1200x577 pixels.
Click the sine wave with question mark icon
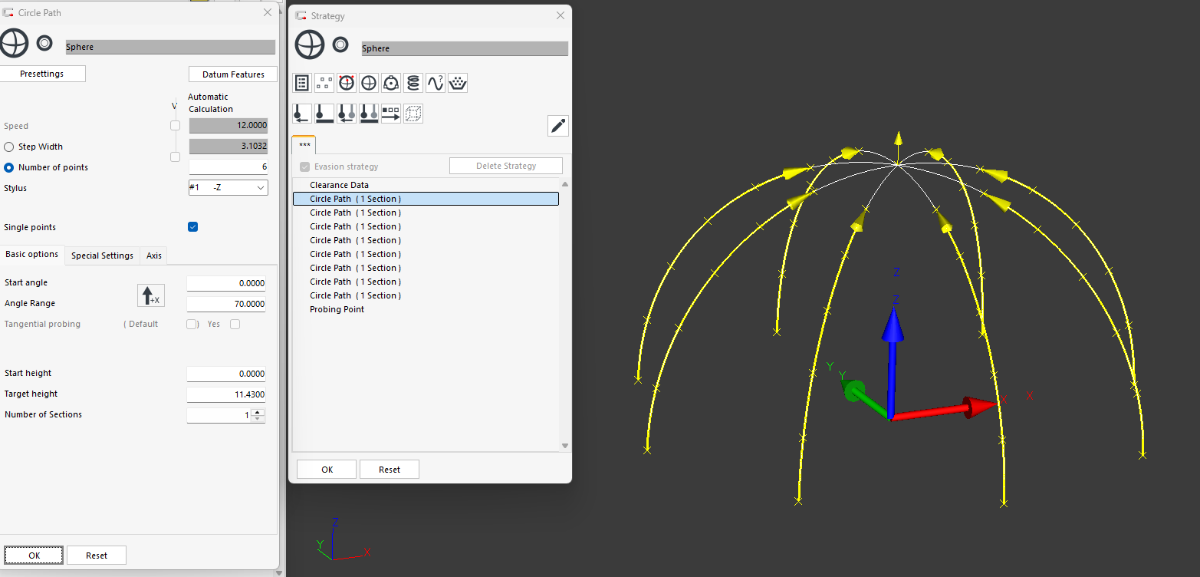(x=435, y=83)
